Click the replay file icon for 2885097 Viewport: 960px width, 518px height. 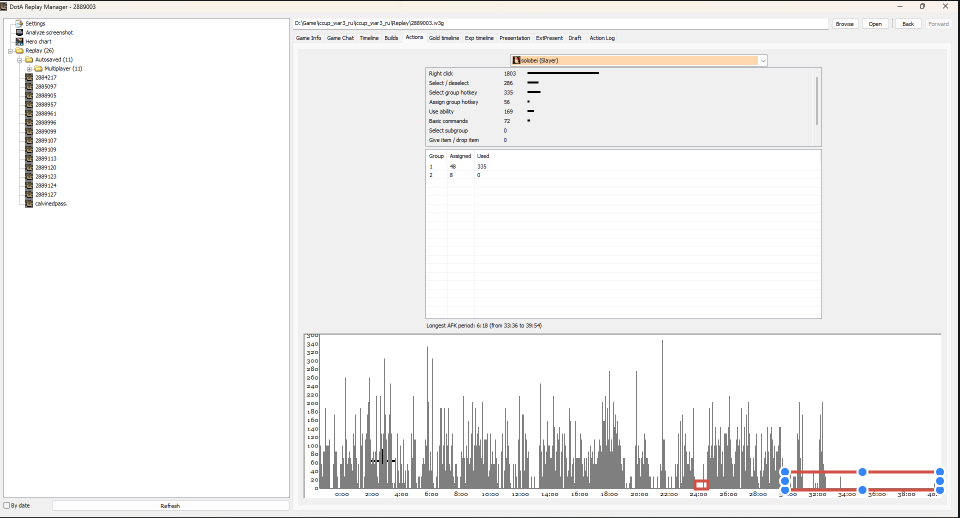[29, 86]
